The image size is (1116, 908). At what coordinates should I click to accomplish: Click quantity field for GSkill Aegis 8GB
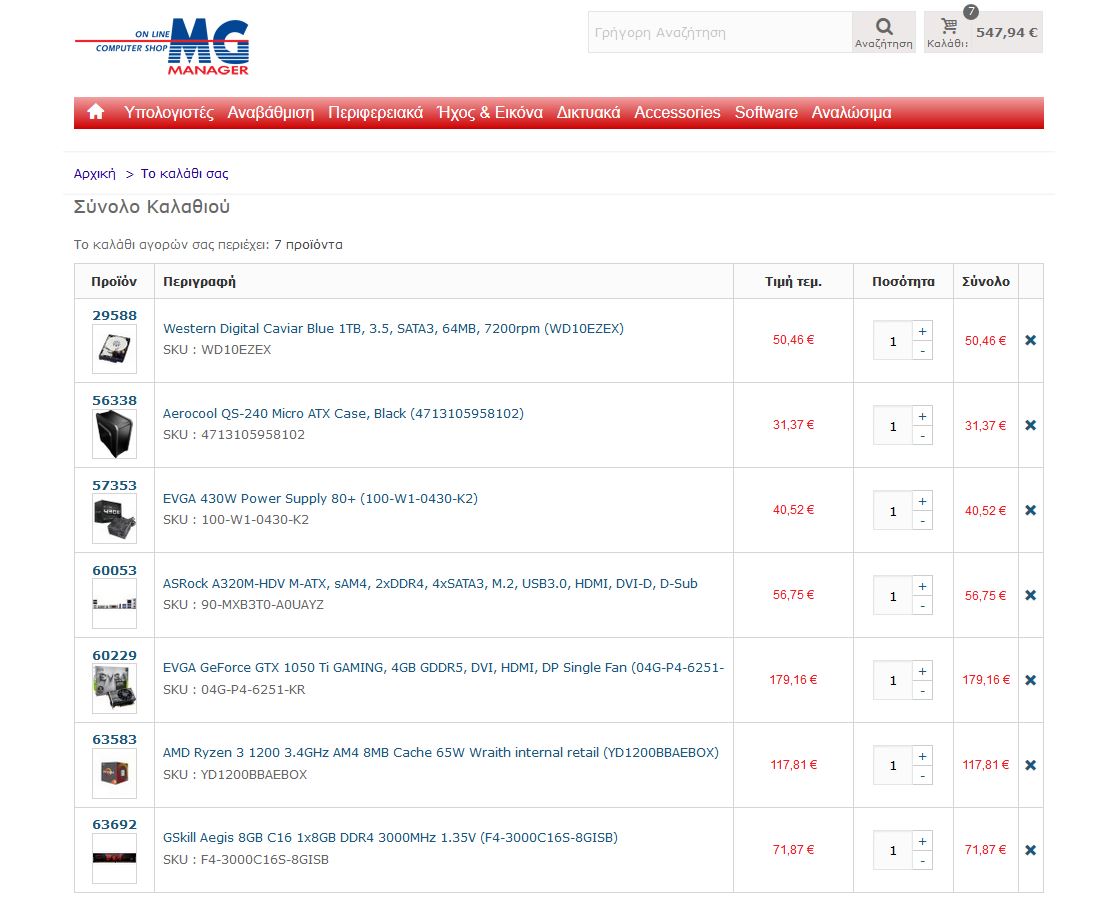(893, 850)
